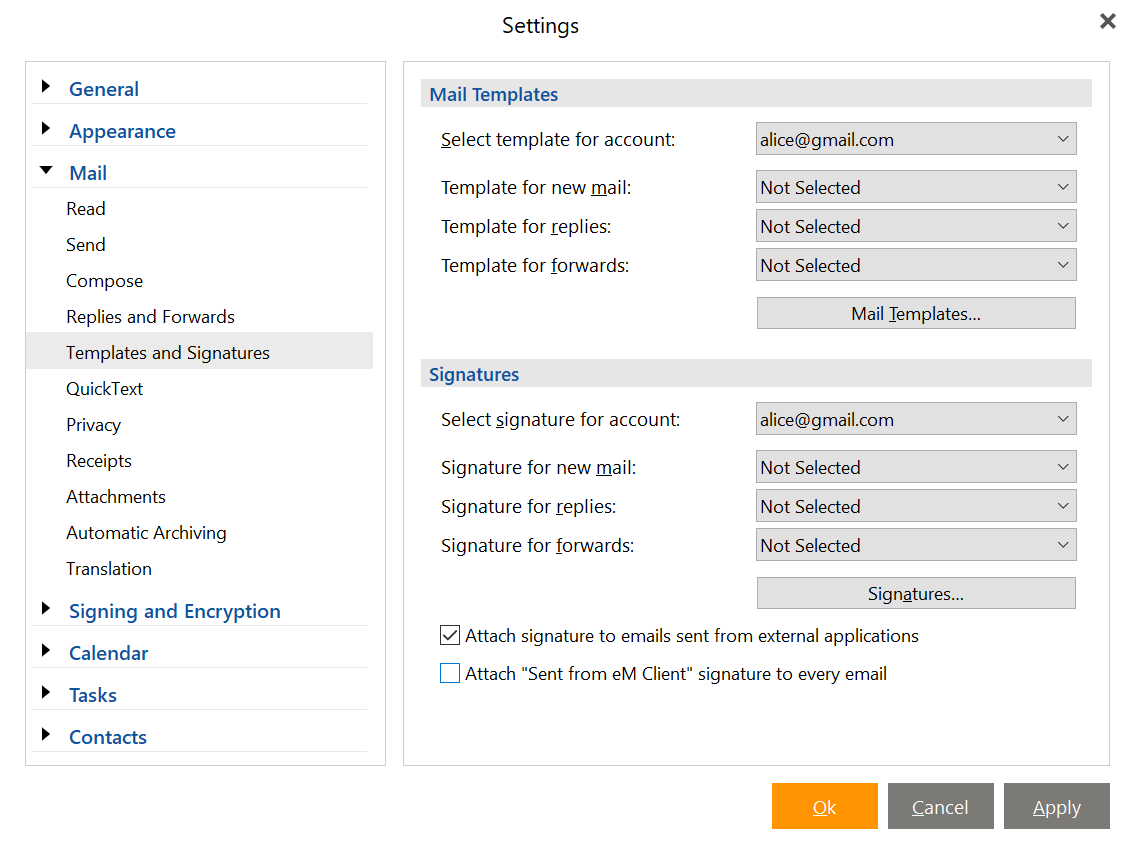Open the signature account dropdown
1135x845 pixels.
pos(916,419)
